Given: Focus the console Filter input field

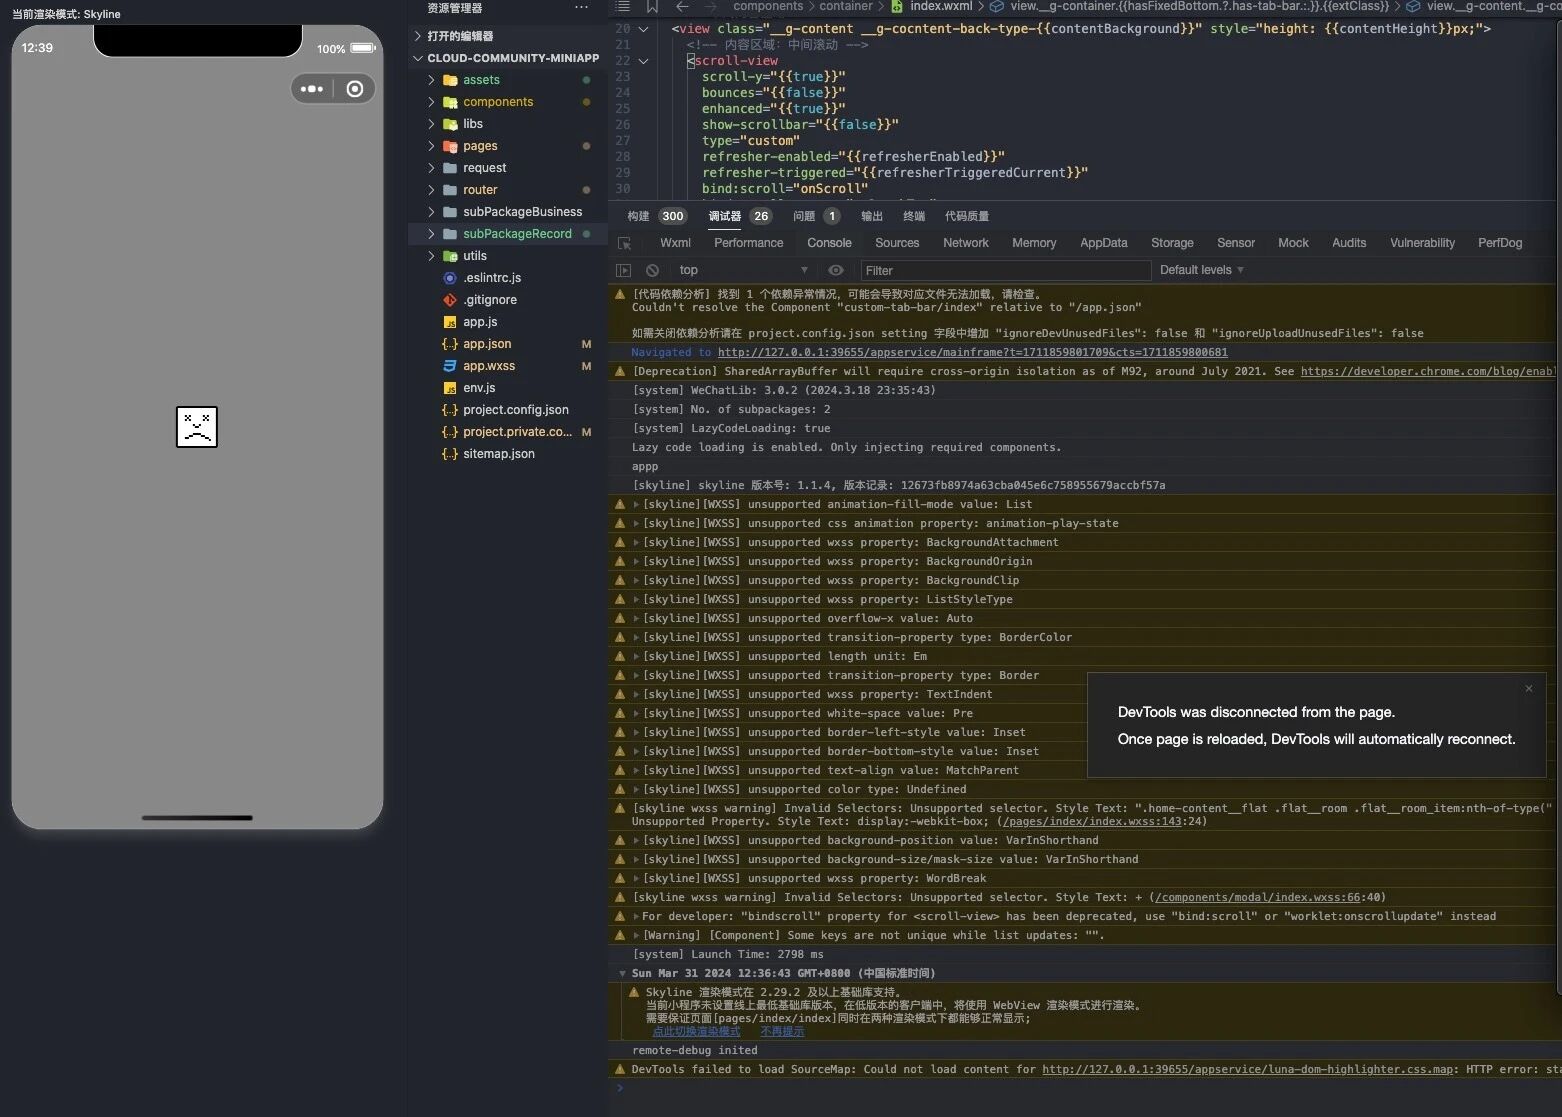Looking at the screenshot, I should 1005,270.
